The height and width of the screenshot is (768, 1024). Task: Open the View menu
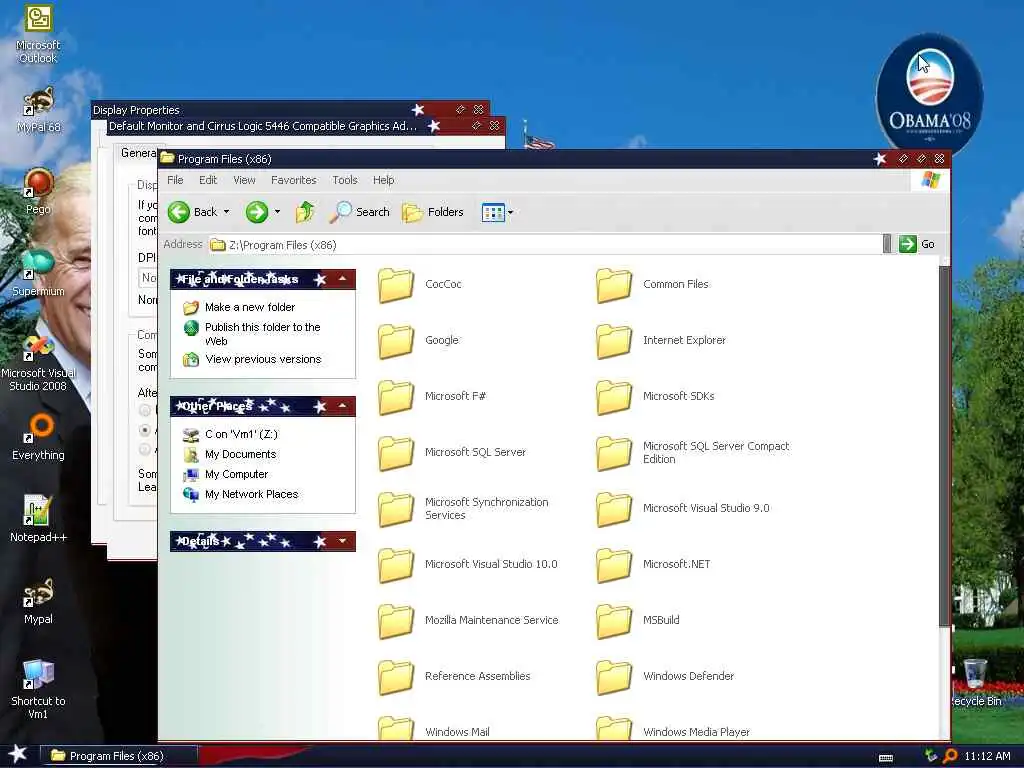(244, 180)
